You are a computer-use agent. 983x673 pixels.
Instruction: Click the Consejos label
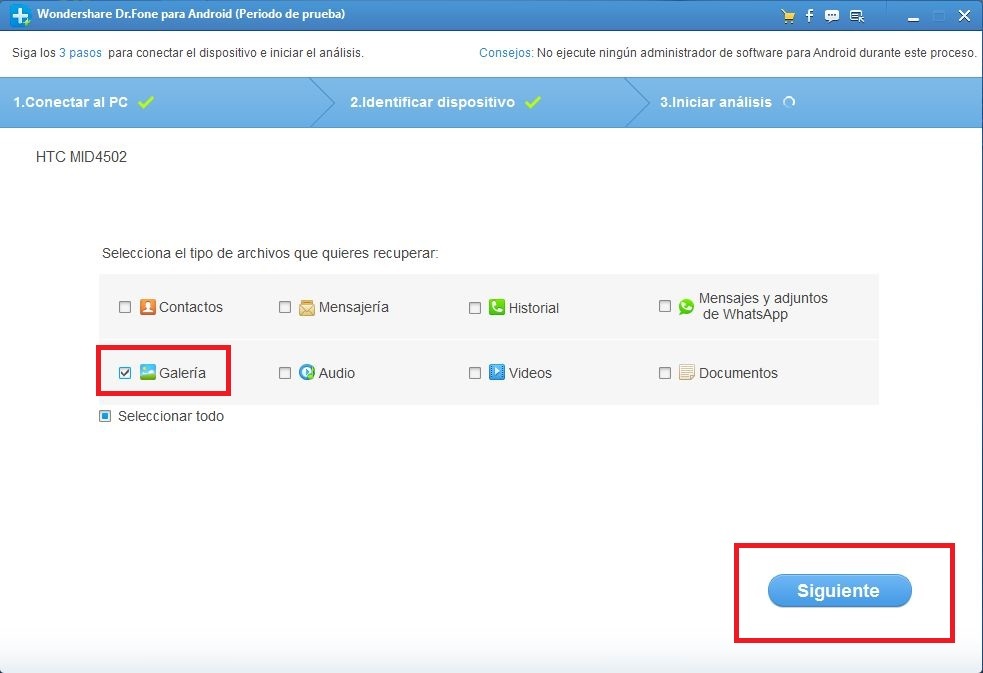(x=506, y=53)
